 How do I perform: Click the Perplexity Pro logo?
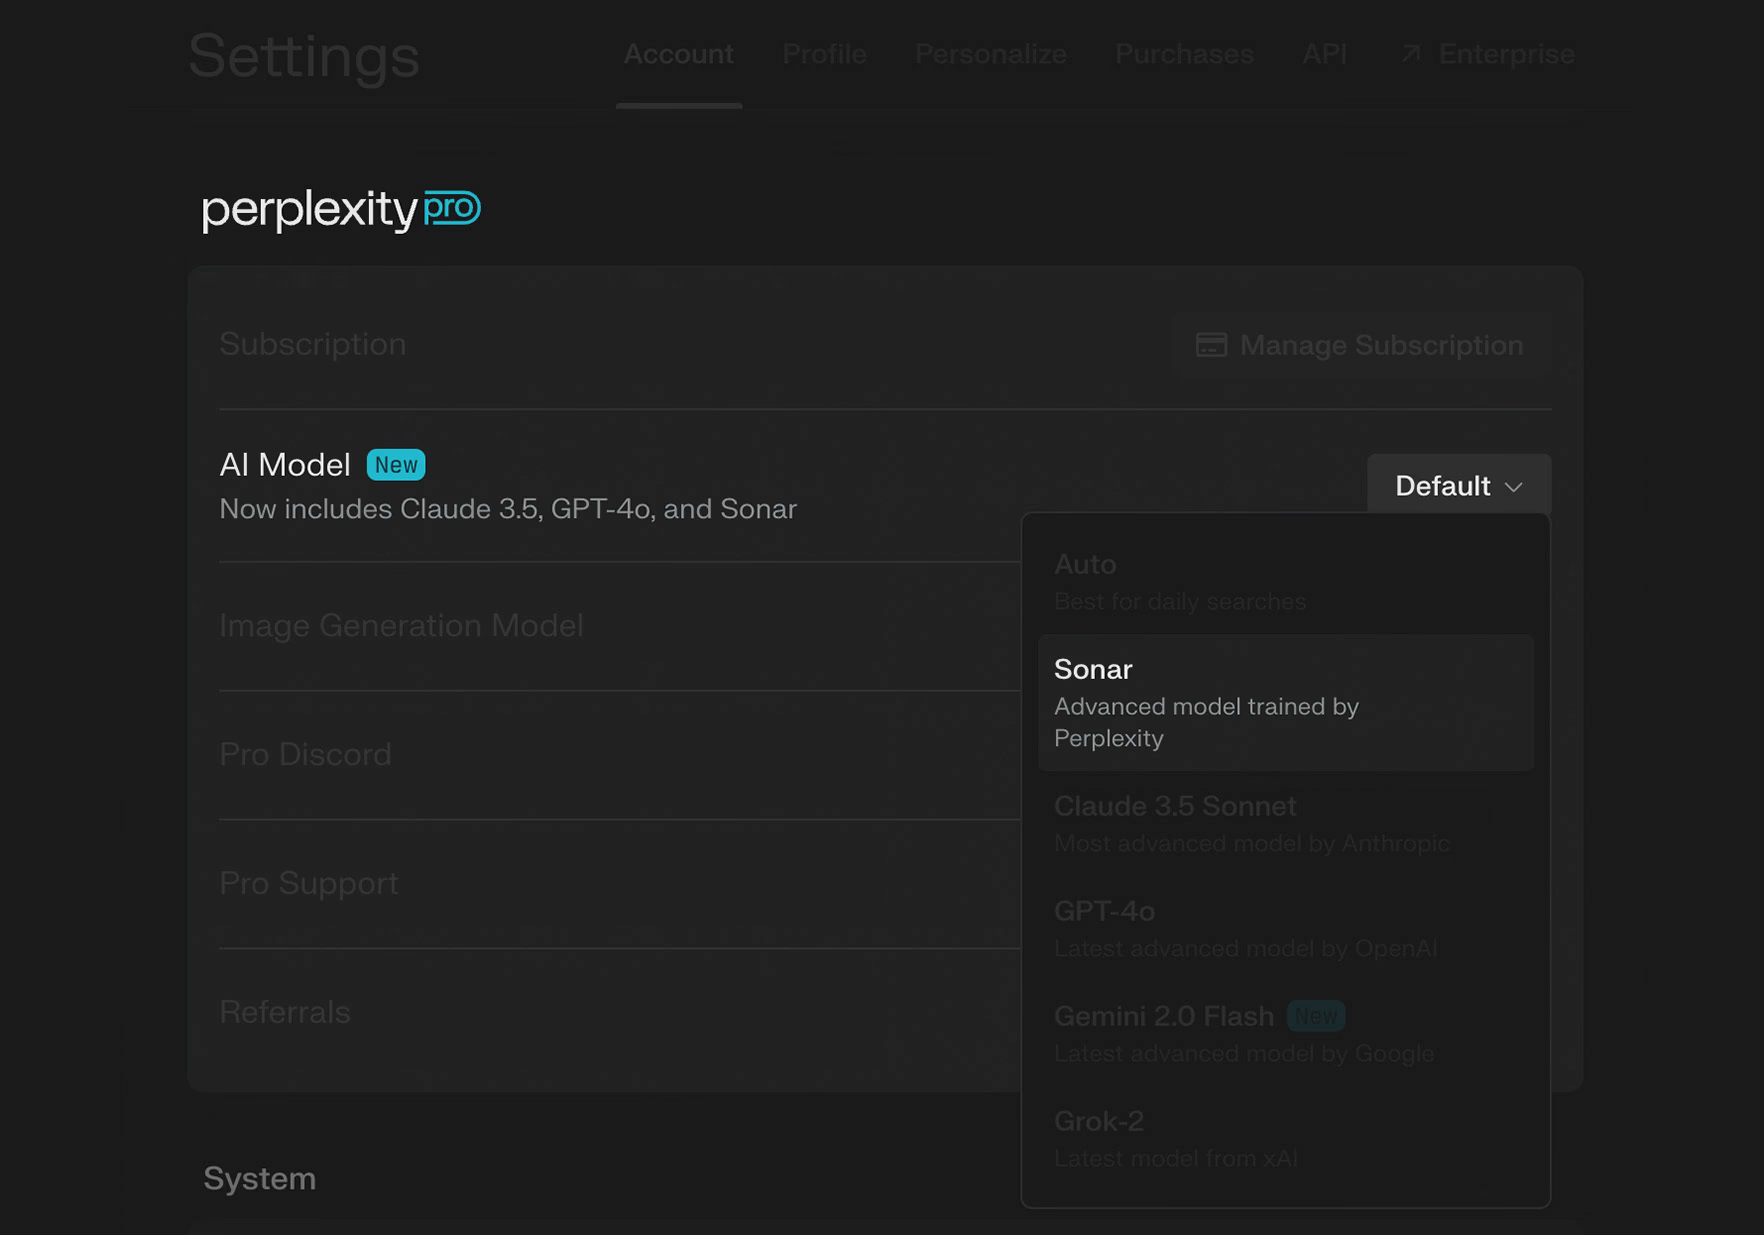[341, 210]
